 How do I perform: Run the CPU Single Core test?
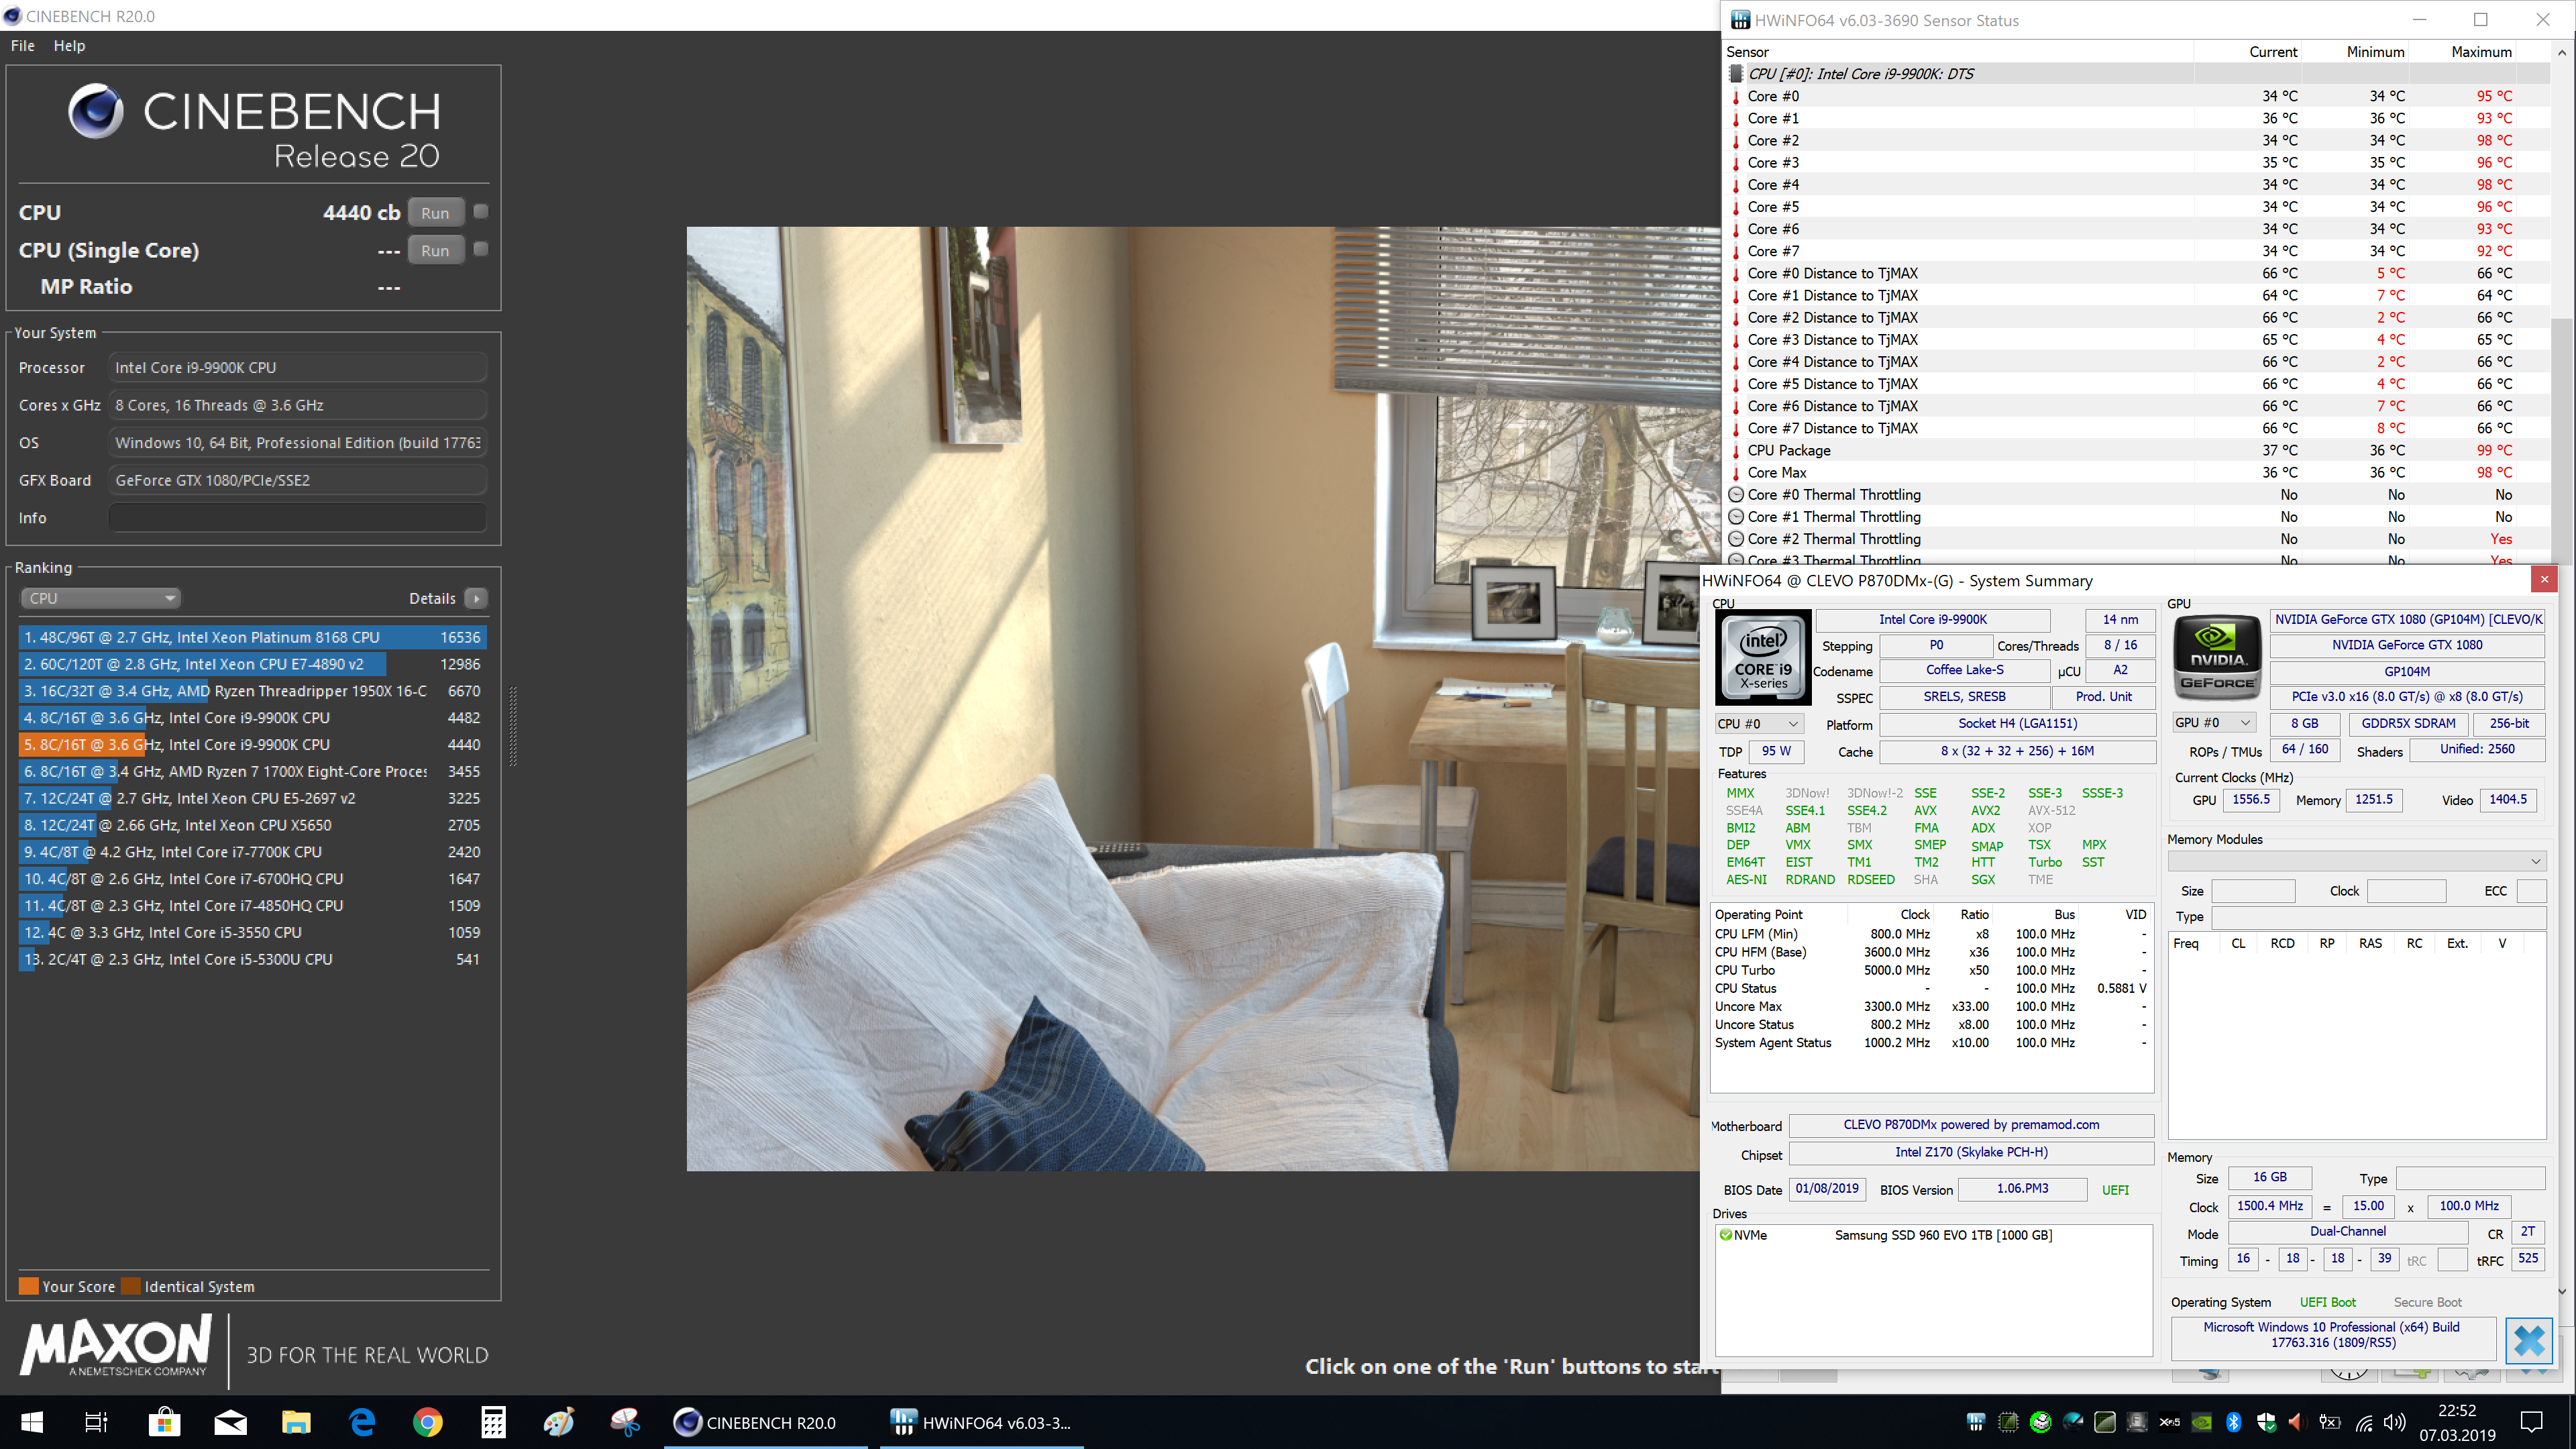(x=435, y=251)
